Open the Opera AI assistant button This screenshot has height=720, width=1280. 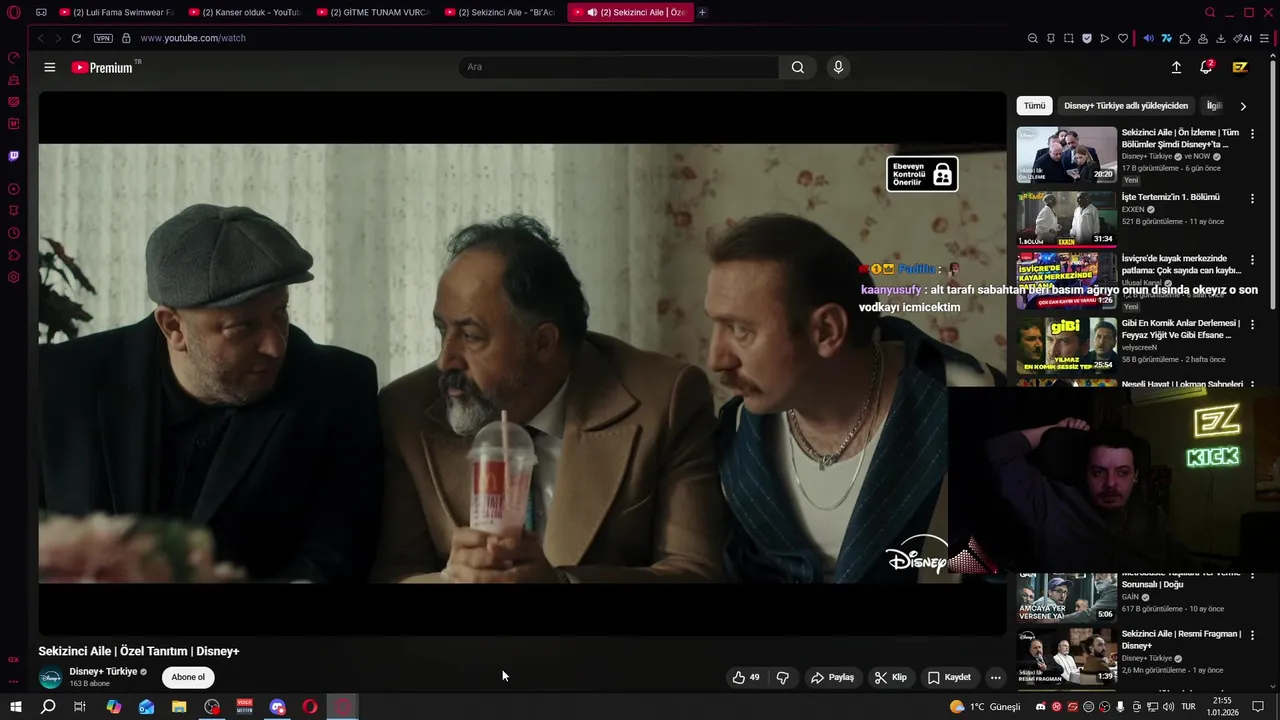tap(1242, 38)
